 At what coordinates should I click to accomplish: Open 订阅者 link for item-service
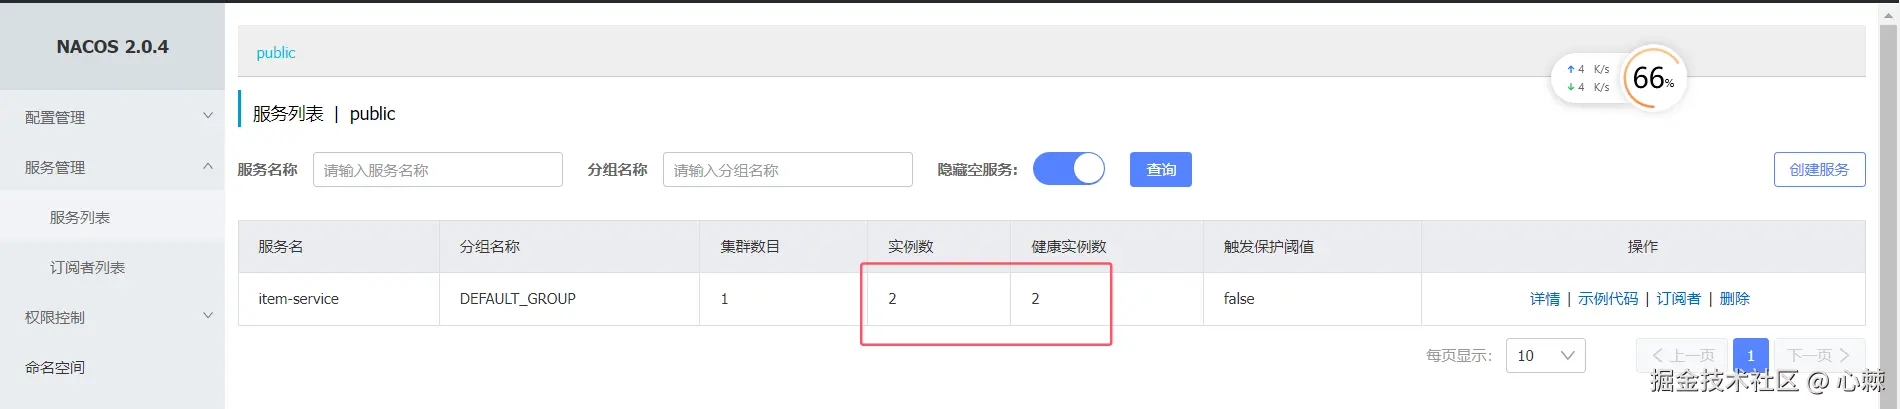point(1678,298)
